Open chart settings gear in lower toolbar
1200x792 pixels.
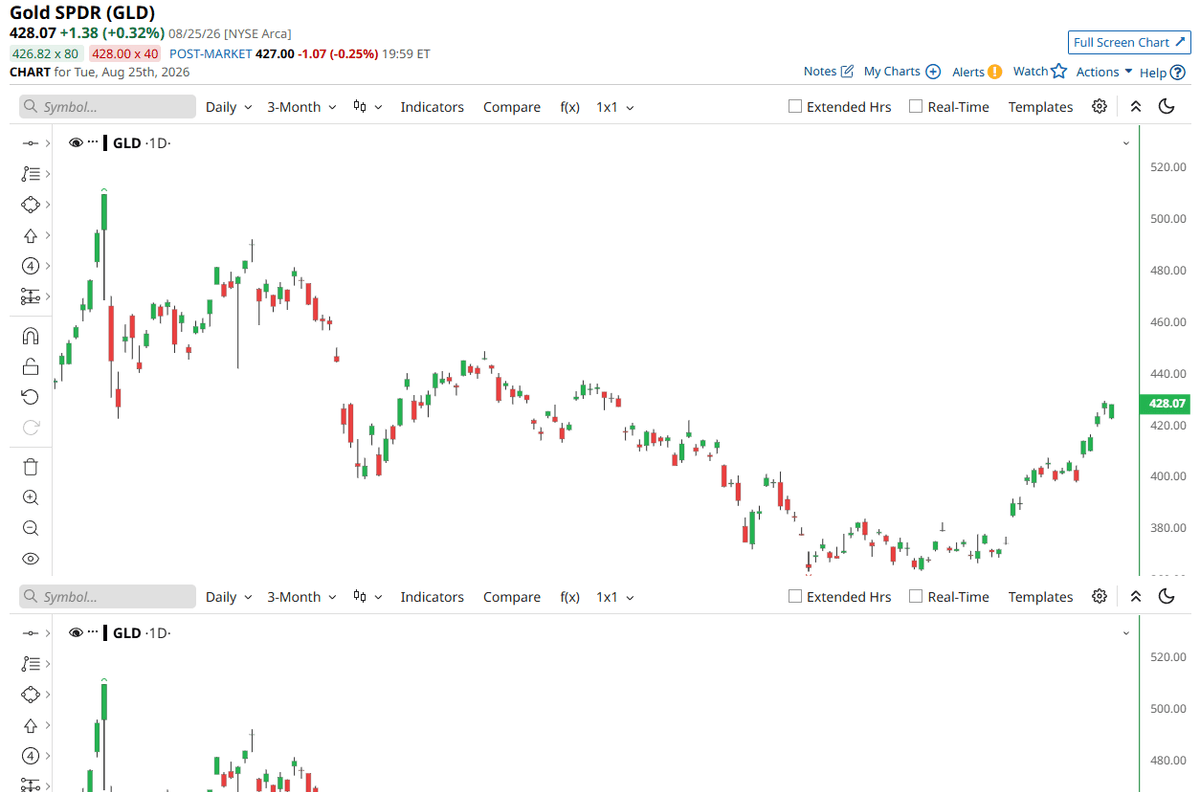1100,597
